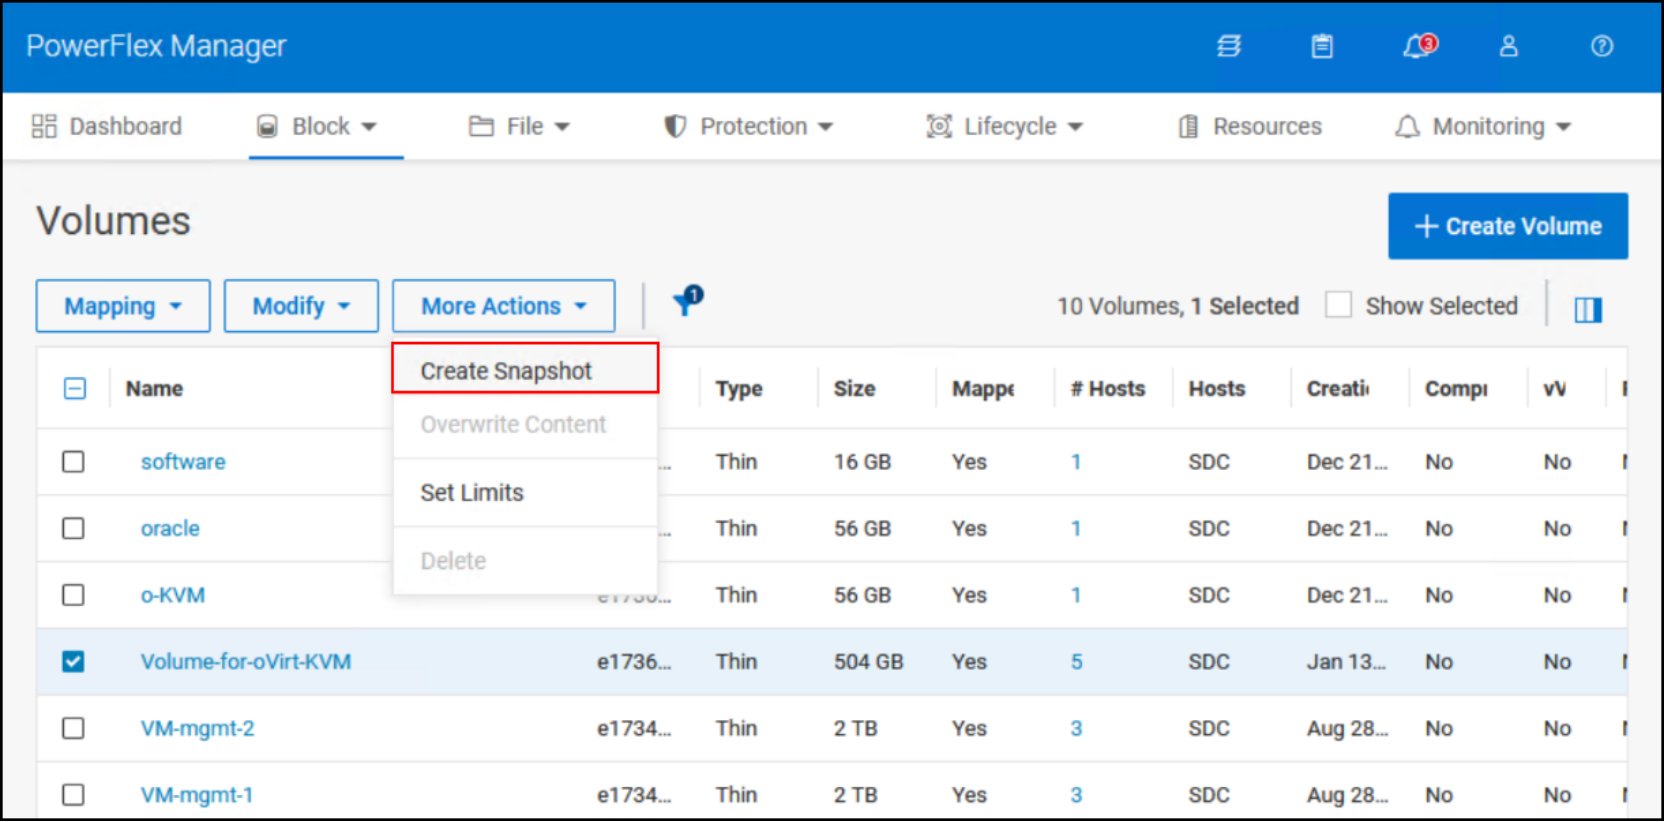
Task: Open the column chooser icon
Action: (1588, 310)
